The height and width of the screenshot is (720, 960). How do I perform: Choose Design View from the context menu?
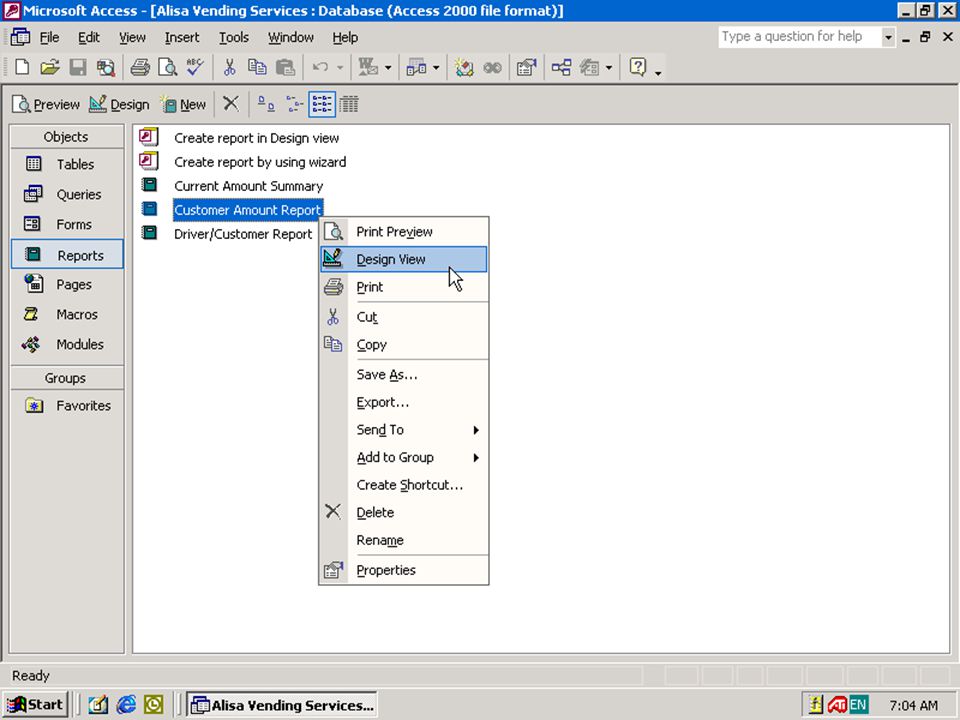coord(404,259)
